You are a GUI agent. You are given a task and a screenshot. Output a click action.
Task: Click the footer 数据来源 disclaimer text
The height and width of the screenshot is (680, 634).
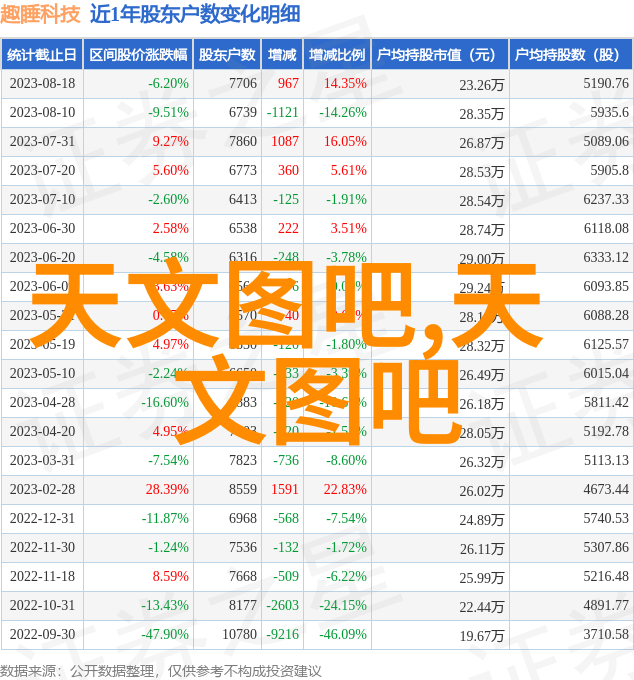click(x=160, y=671)
